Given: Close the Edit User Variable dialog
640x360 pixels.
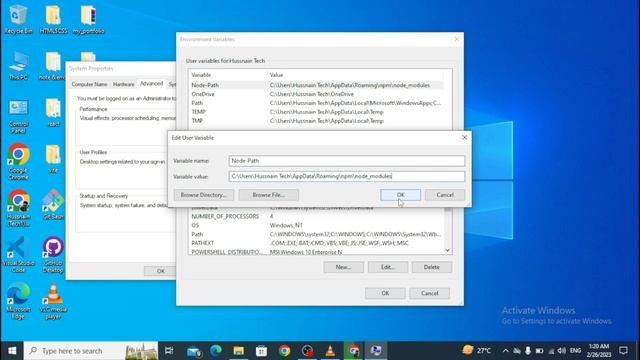Looking at the screenshot, I should point(464,138).
